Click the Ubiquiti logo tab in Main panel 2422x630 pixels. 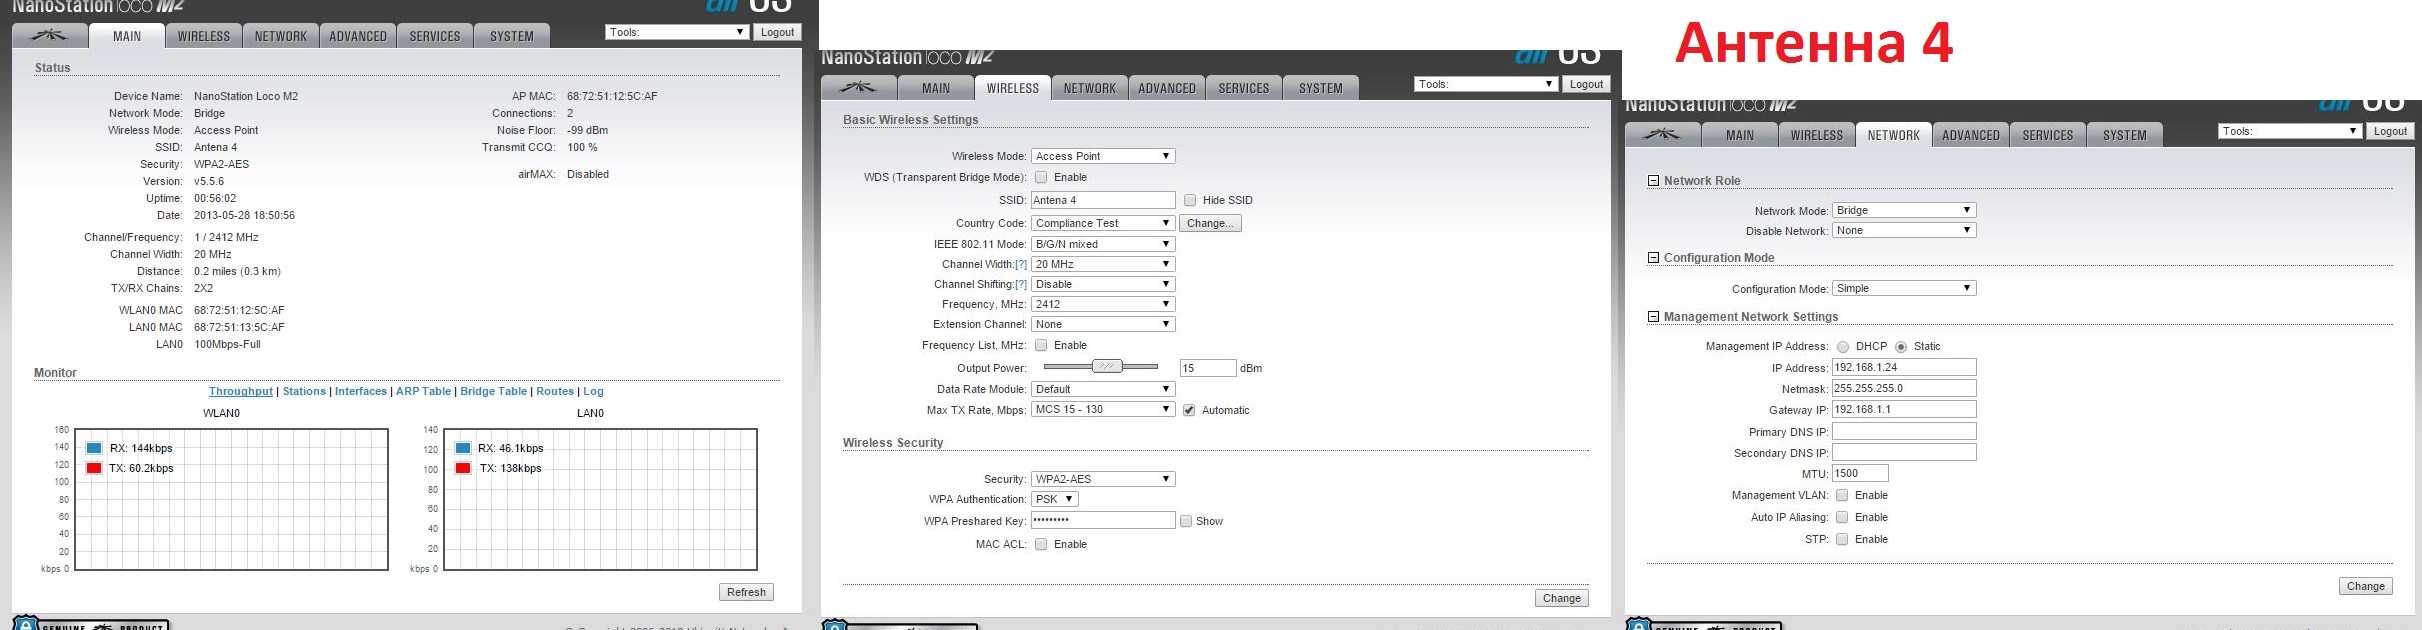(x=49, y=36)
